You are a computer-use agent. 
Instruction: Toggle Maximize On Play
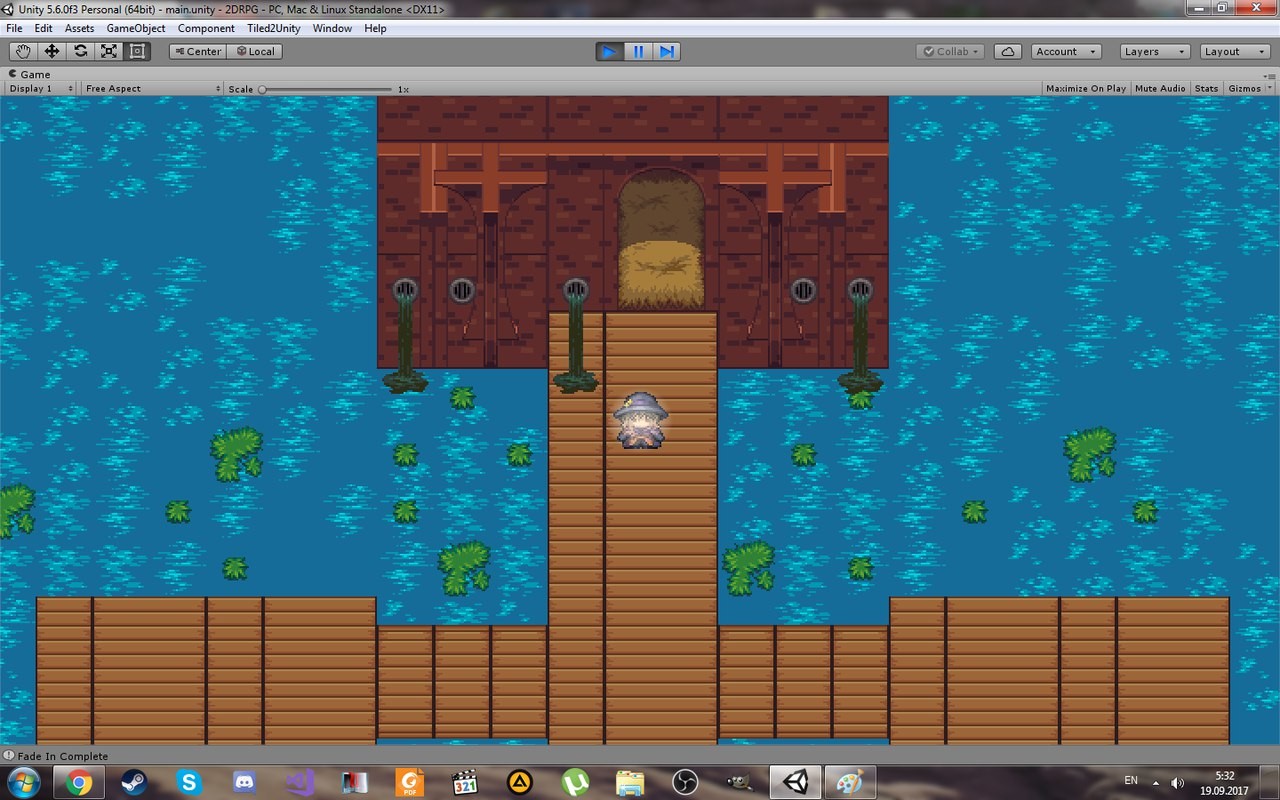point(1085,88)
